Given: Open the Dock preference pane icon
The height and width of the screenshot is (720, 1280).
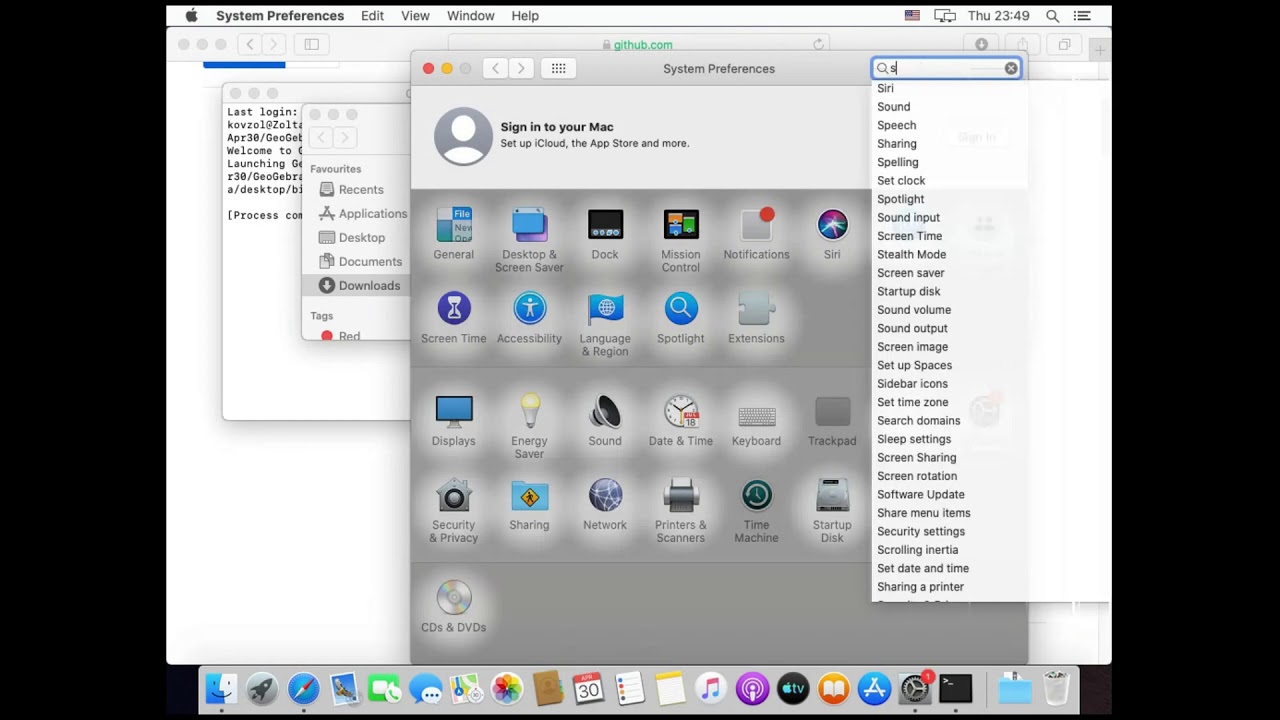Looking at the screenshot, I should point(605,225).
